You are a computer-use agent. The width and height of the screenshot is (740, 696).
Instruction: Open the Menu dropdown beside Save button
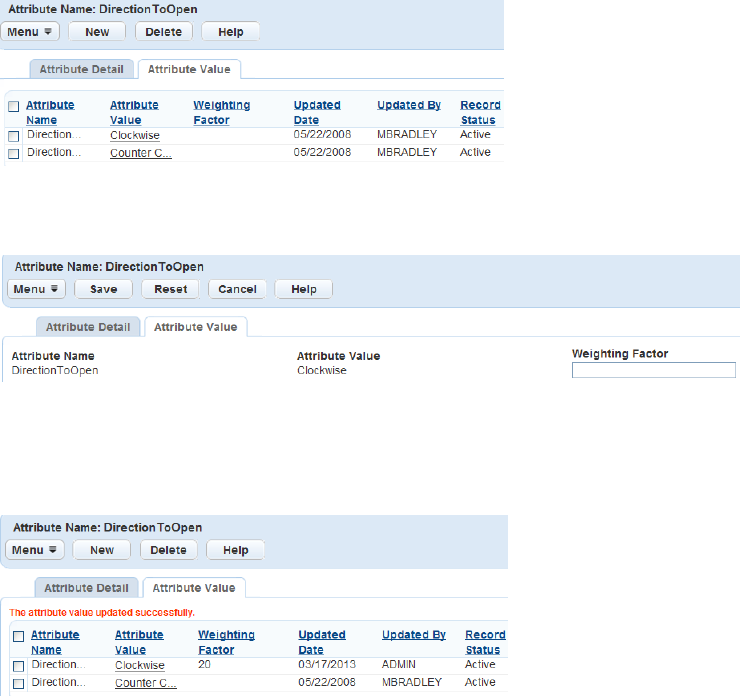pos(36,289)
